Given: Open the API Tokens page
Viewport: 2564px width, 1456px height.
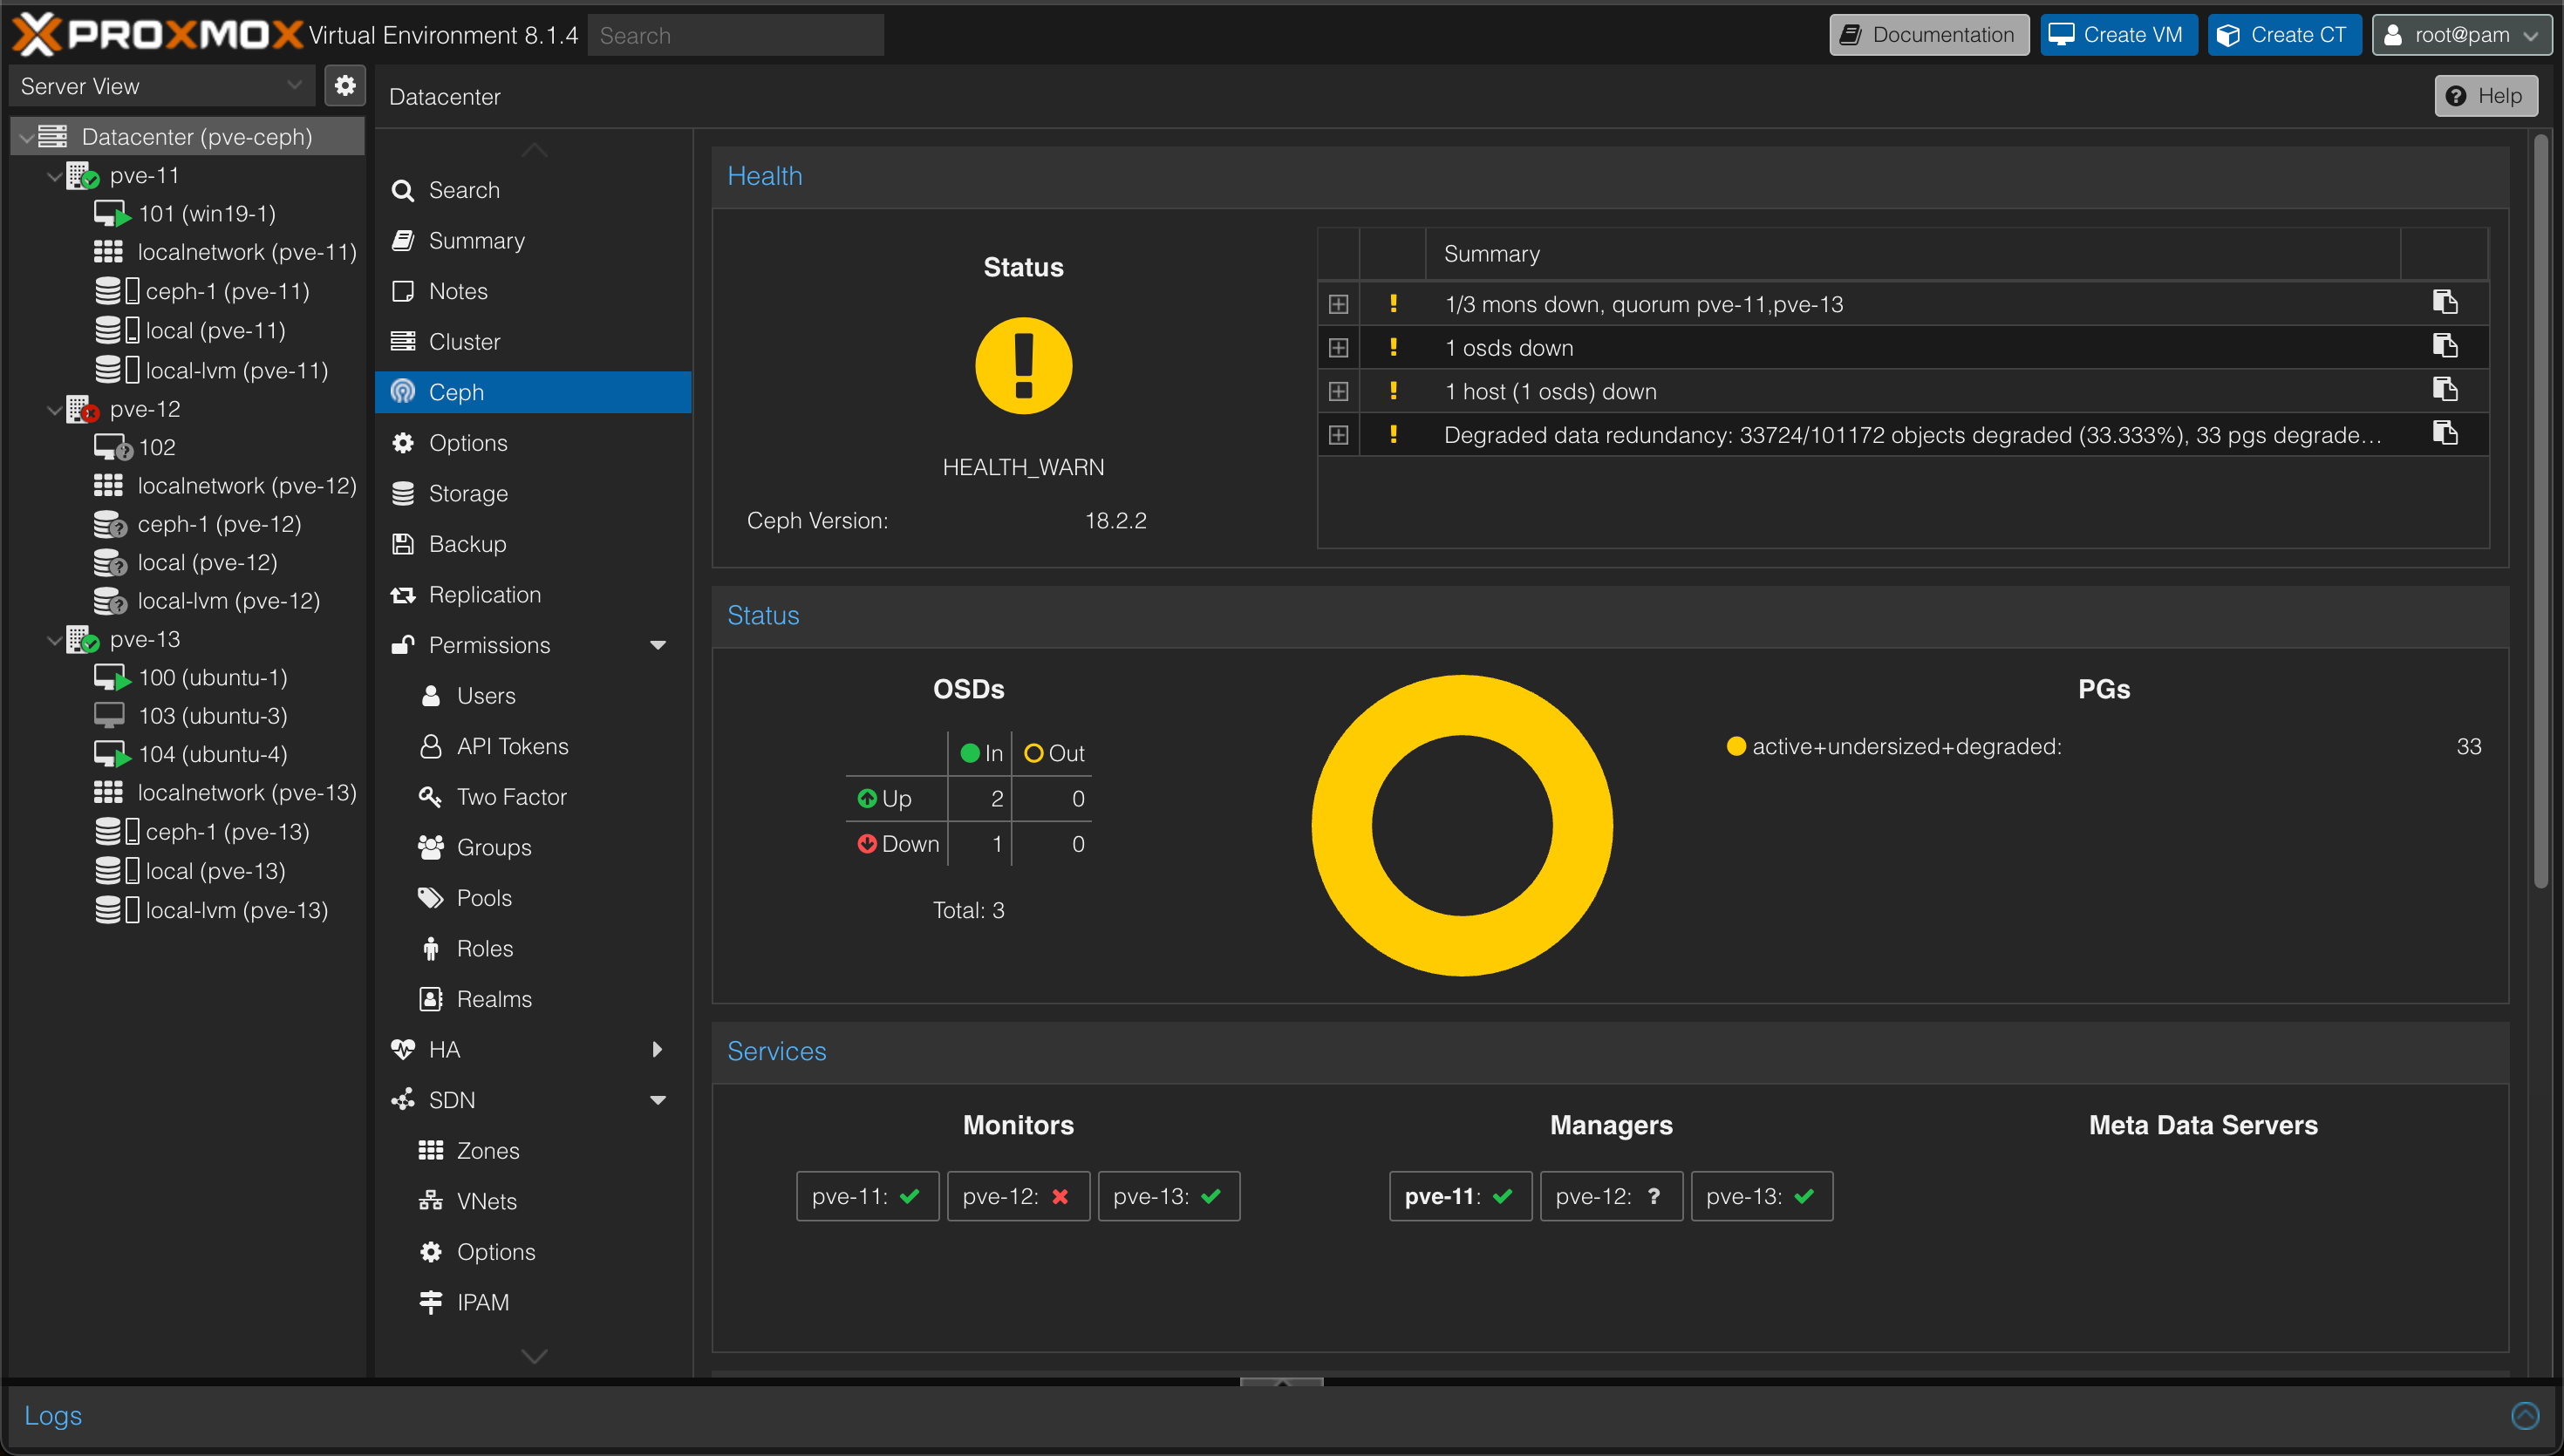Looking at the screenshot, I should (x=533, y=746).
